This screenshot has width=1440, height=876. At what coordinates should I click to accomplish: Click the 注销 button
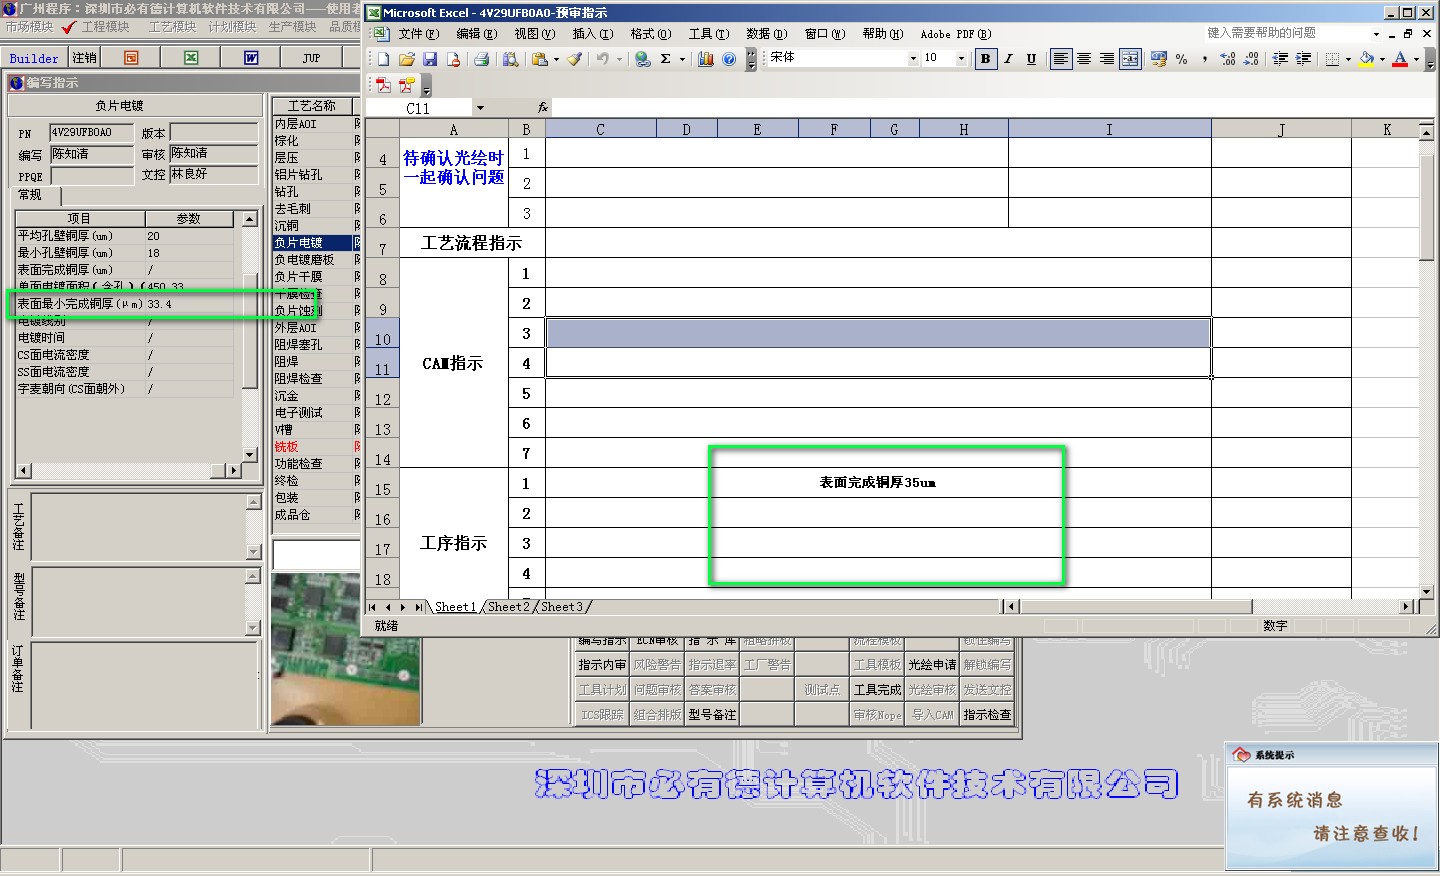point(85,58)
